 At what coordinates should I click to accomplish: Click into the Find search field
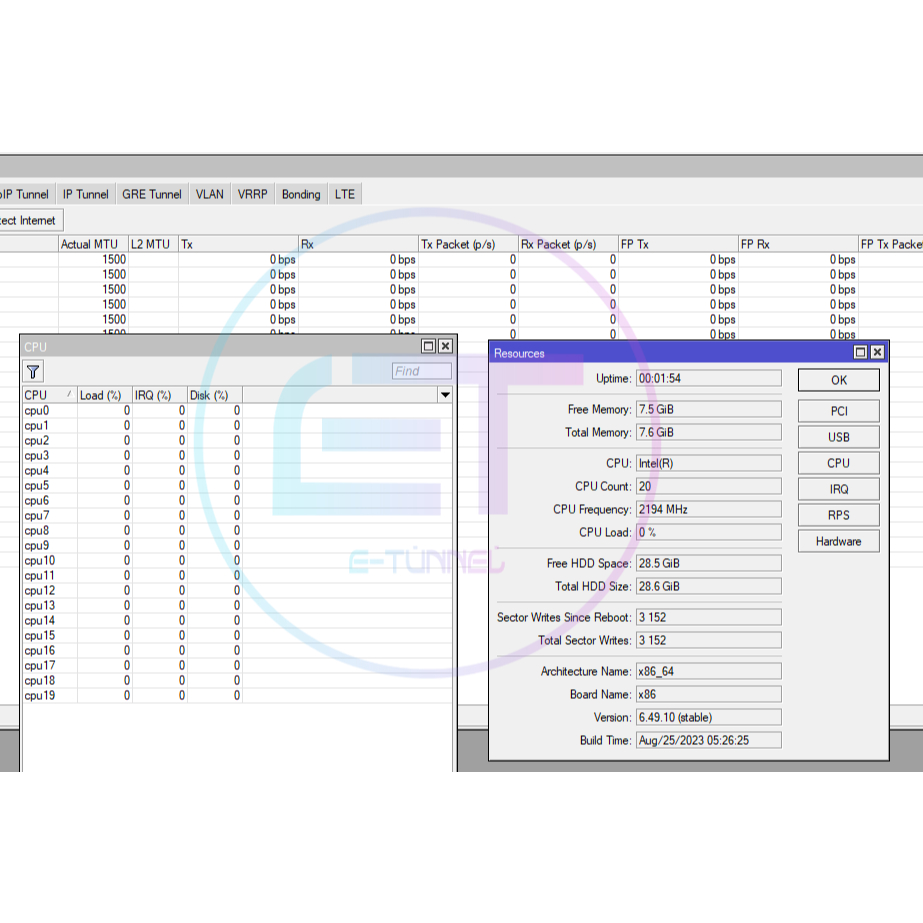pos(421,371)
